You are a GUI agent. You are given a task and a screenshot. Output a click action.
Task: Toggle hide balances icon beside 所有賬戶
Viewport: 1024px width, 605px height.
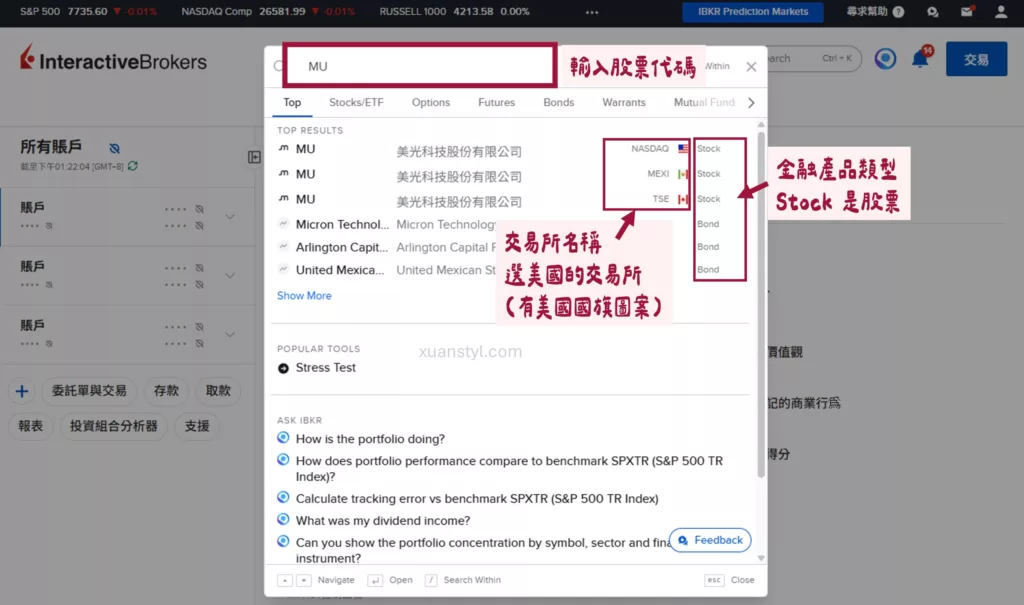click(114, 148)
